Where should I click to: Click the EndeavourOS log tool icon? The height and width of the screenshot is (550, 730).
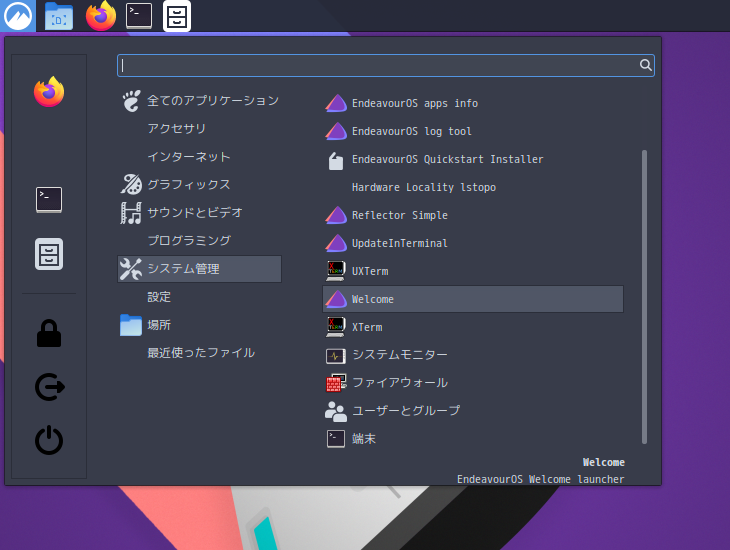[336, 131]
